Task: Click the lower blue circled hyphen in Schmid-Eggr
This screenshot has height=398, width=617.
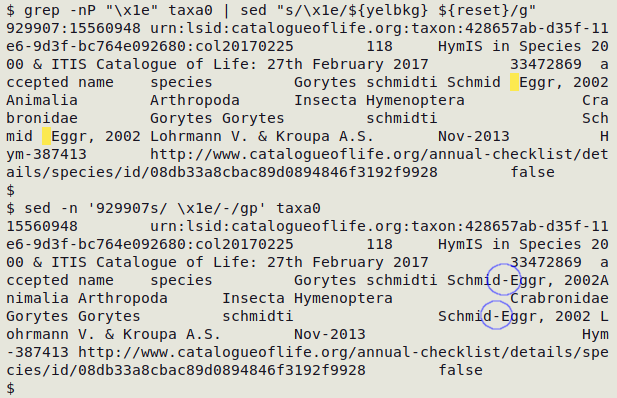Action: tap(496, 317)
